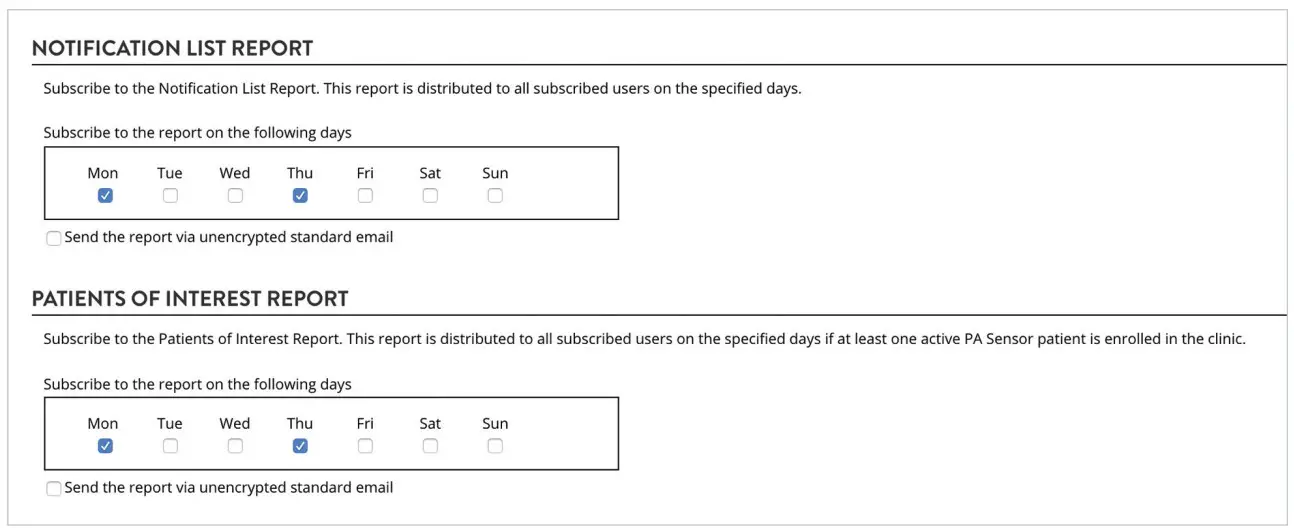Screen dimensions: 1294x531
Task: Disable Thu in Notification List Report
Action: coord(300,196)
